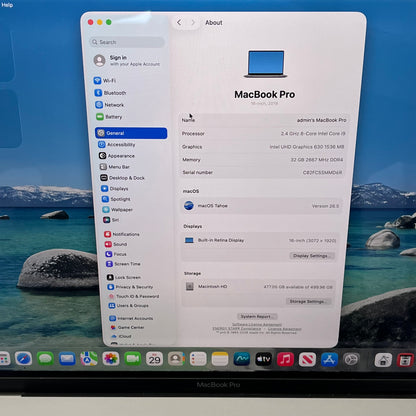Open Messages from the Dock
416x416 pixels.
tap(45, 359)
